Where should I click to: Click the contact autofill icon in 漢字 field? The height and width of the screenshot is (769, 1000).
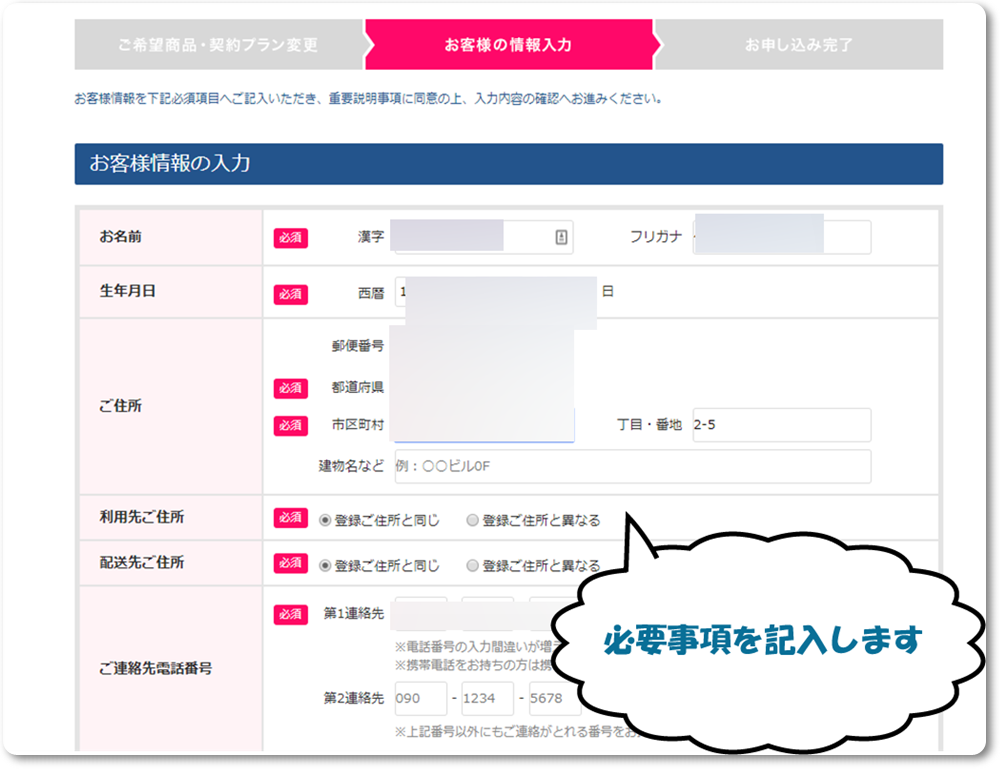click(560, 237)
